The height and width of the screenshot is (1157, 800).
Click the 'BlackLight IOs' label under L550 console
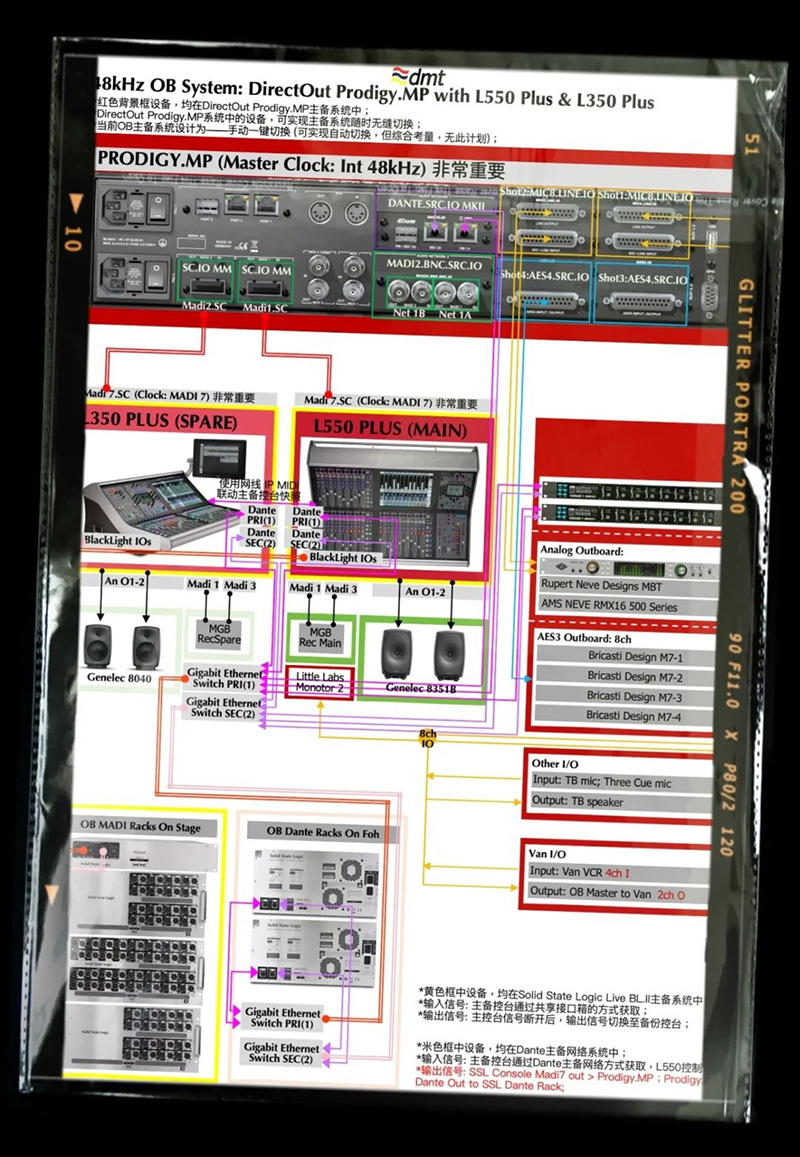click(x=343, y=558)
